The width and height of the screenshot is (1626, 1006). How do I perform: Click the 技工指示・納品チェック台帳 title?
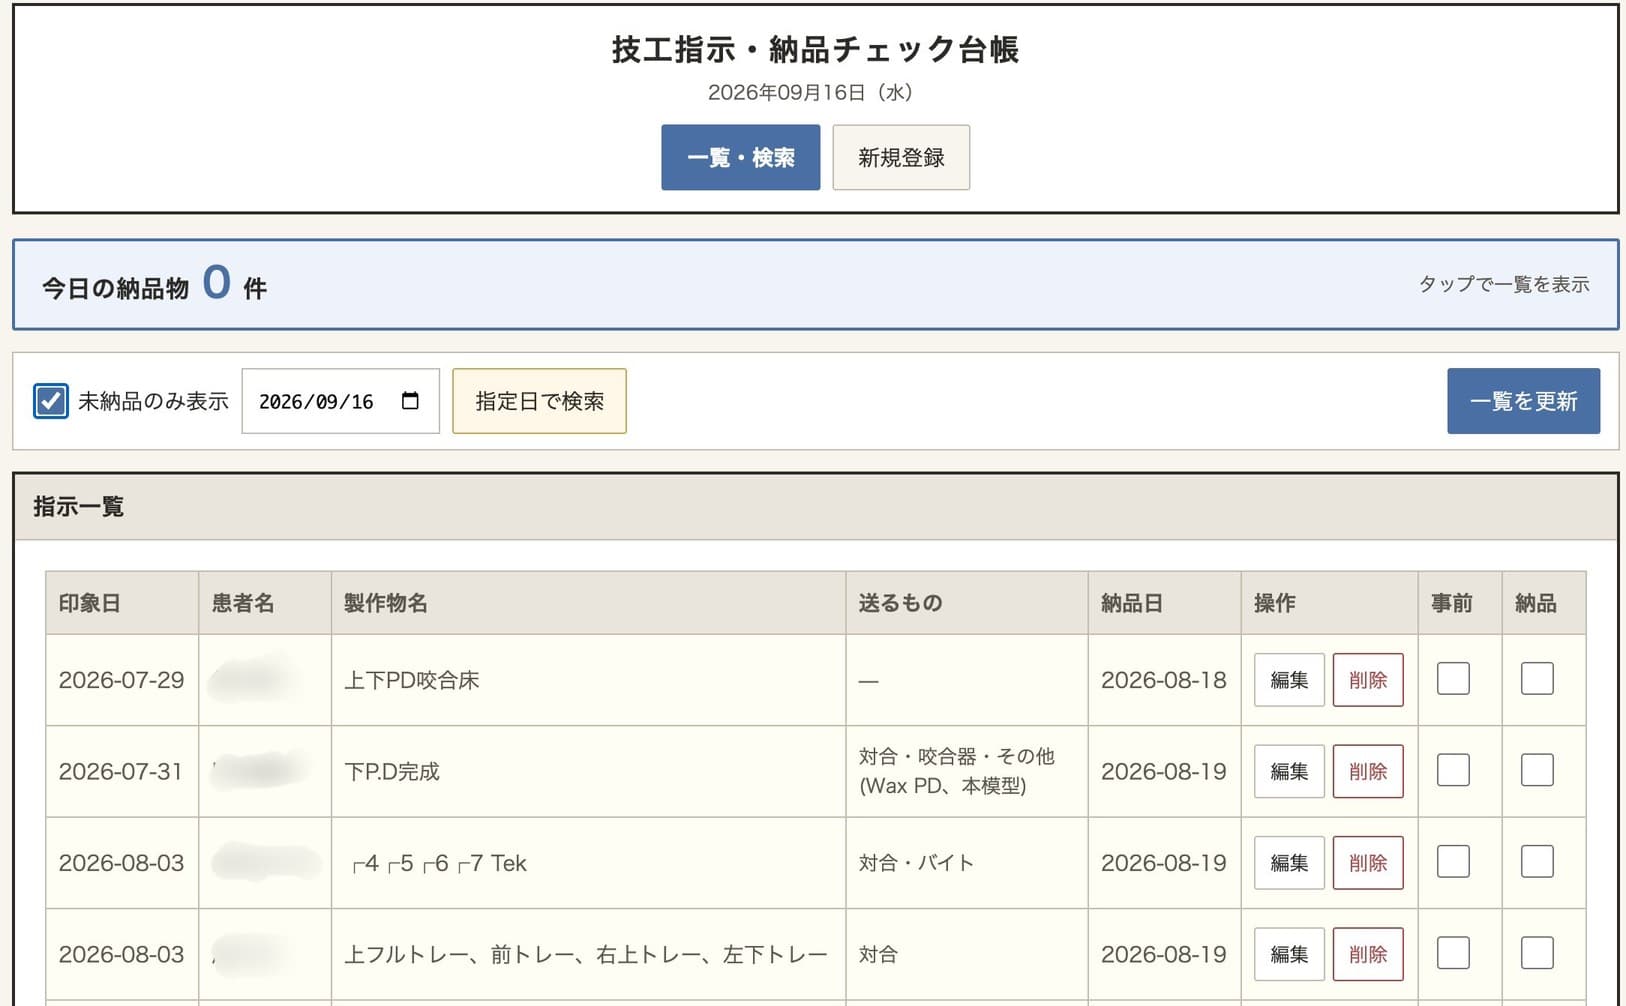pyautogui.click(x=815, y=50)
